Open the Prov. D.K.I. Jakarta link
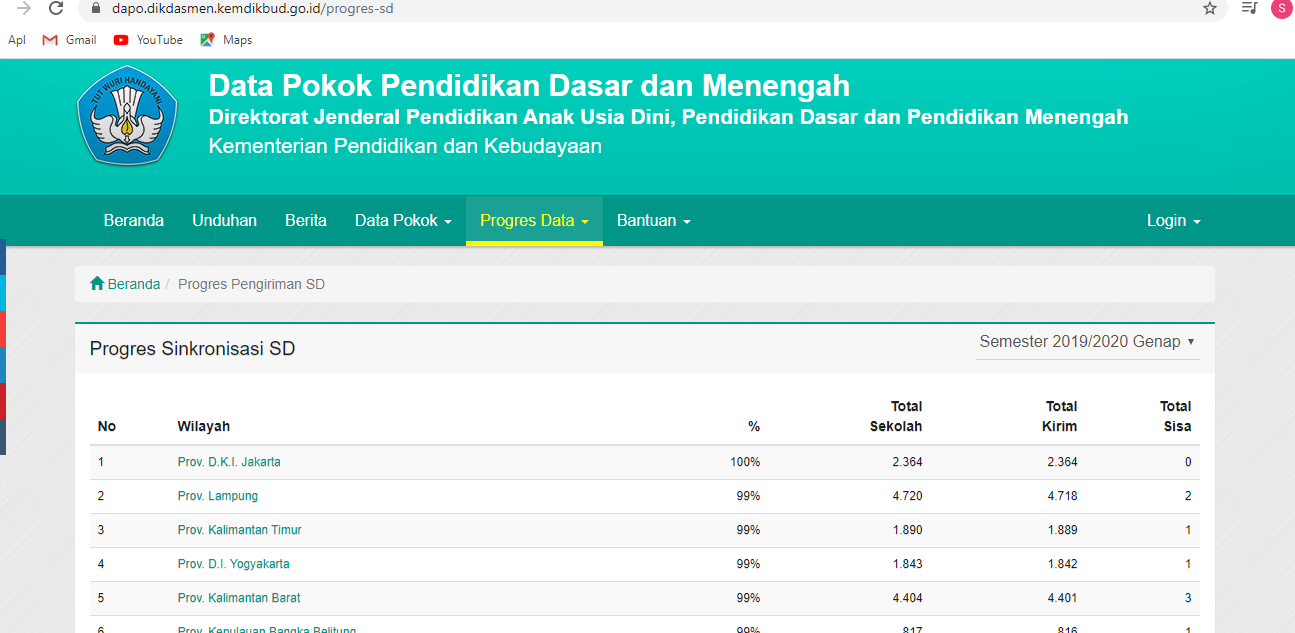Viewport: 1295px width, 633px height. click(228, 462)
